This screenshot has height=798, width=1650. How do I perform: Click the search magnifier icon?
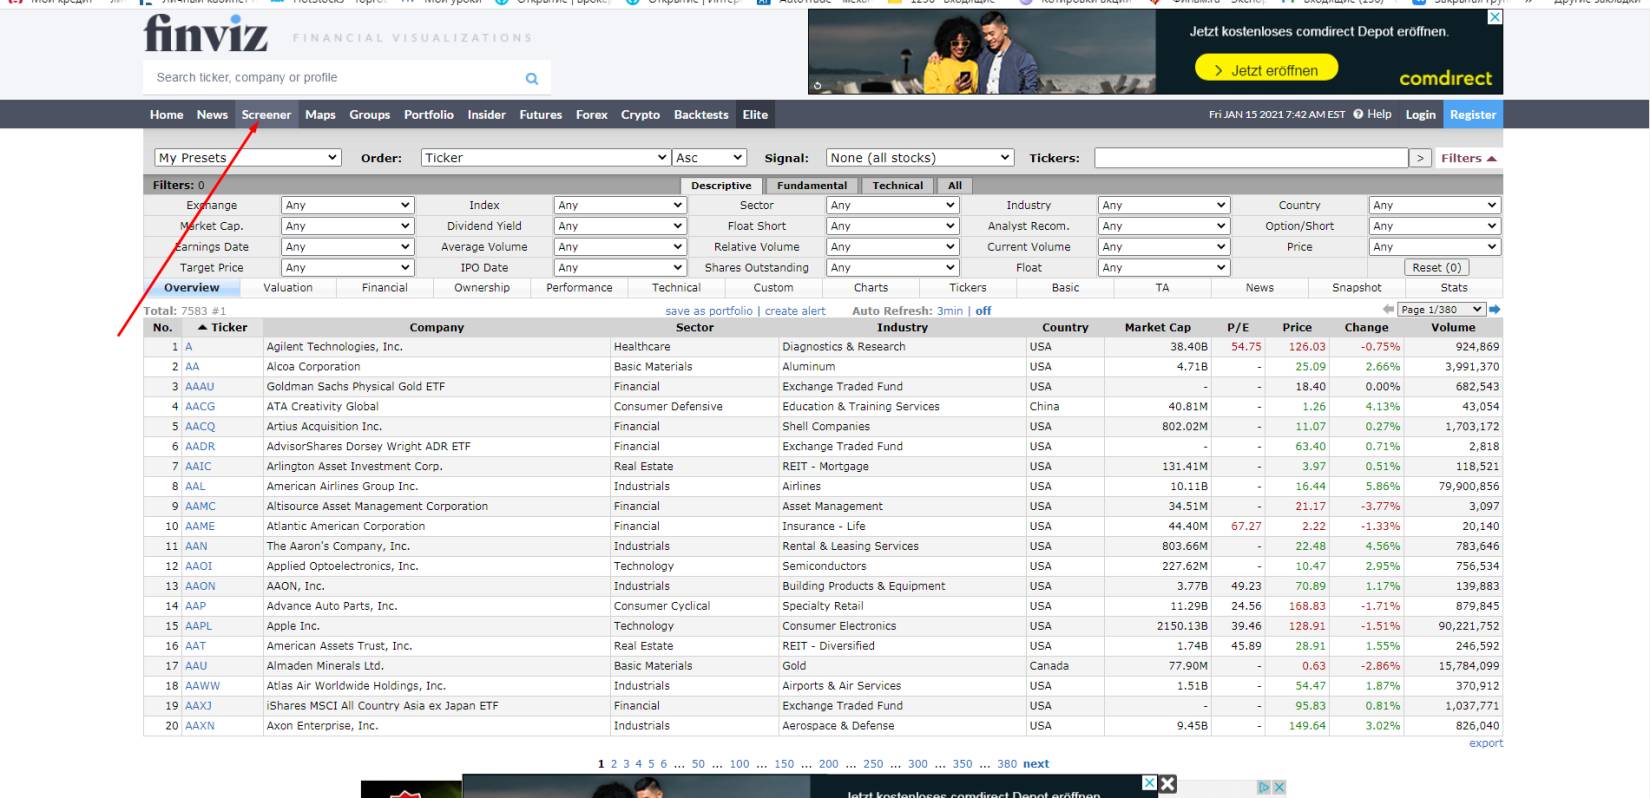coord(532,78)
